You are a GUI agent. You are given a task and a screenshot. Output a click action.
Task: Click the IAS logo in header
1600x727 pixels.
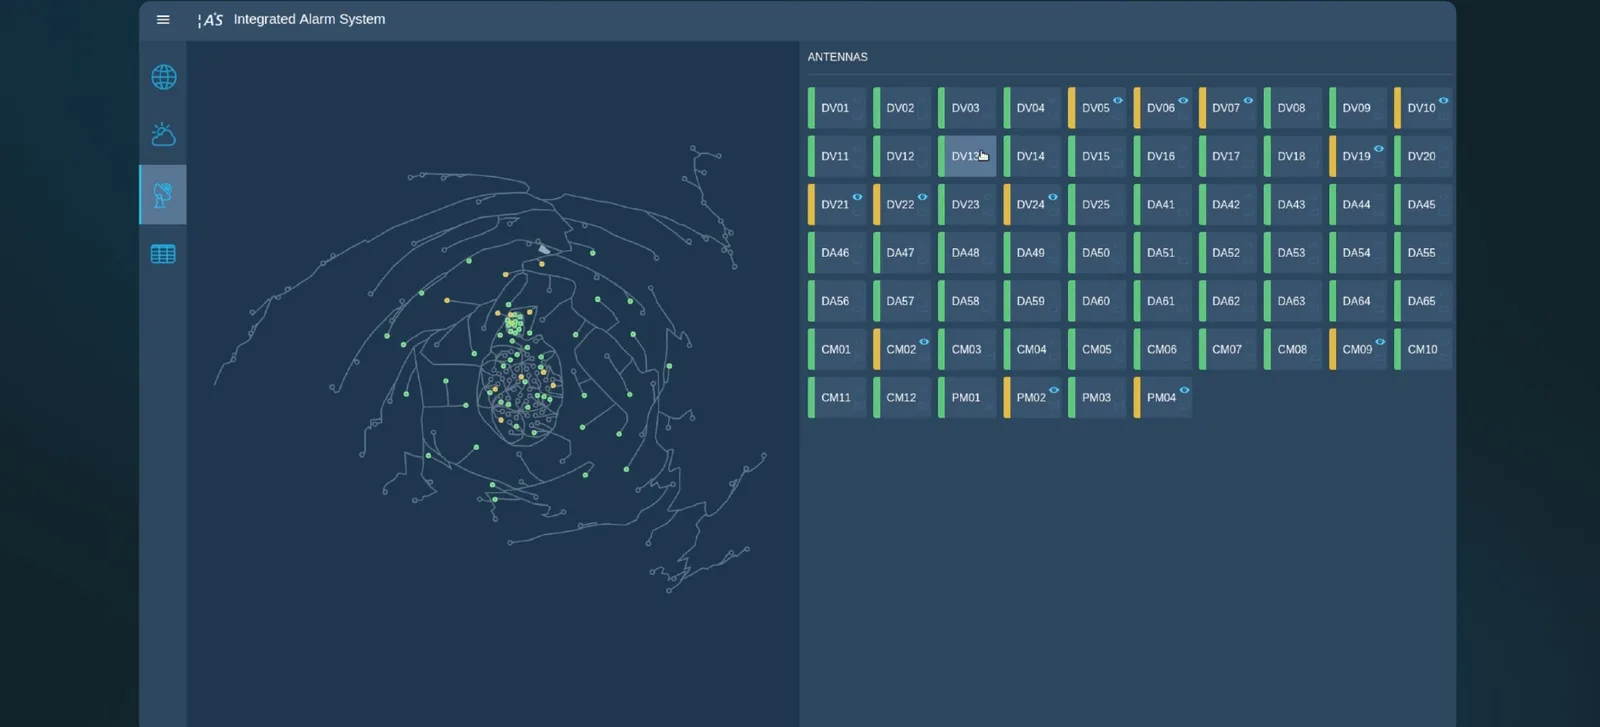[x=210, y=19]
